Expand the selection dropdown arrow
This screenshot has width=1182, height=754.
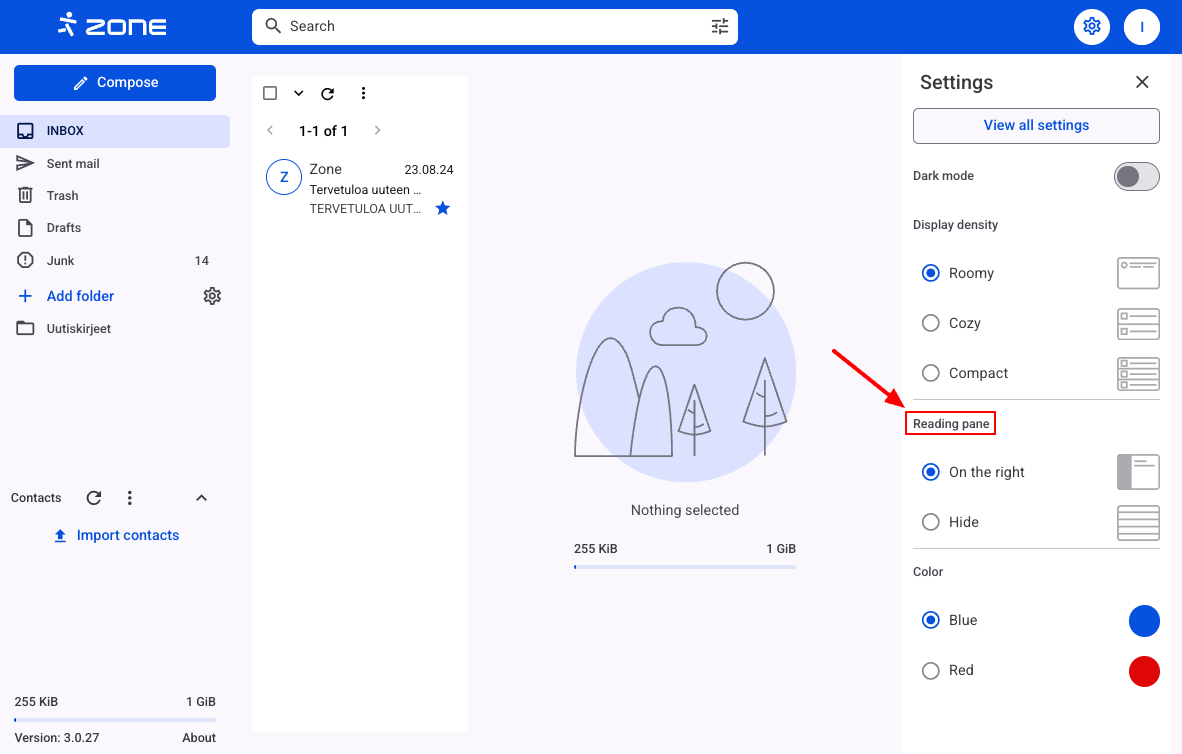click(x=298, y=94)
